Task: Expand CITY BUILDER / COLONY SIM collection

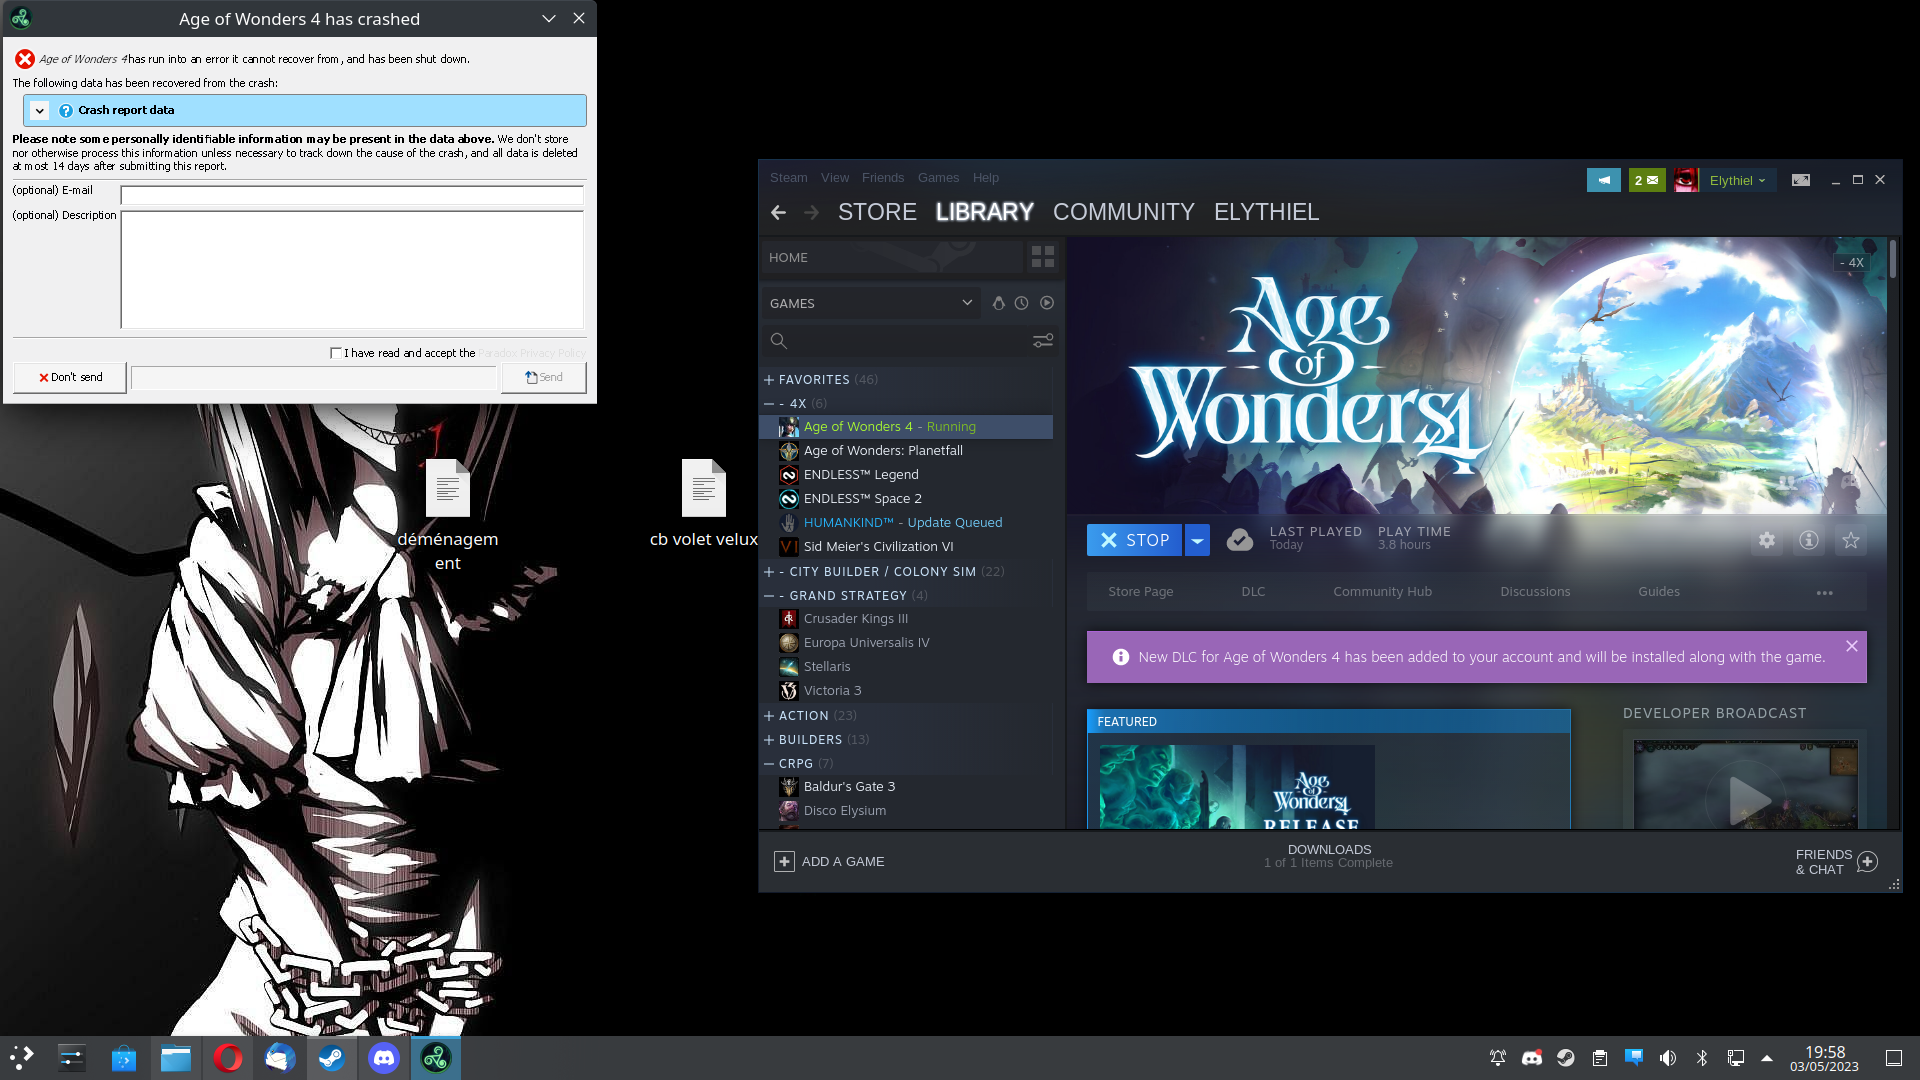Action: [x=769, y=572]
